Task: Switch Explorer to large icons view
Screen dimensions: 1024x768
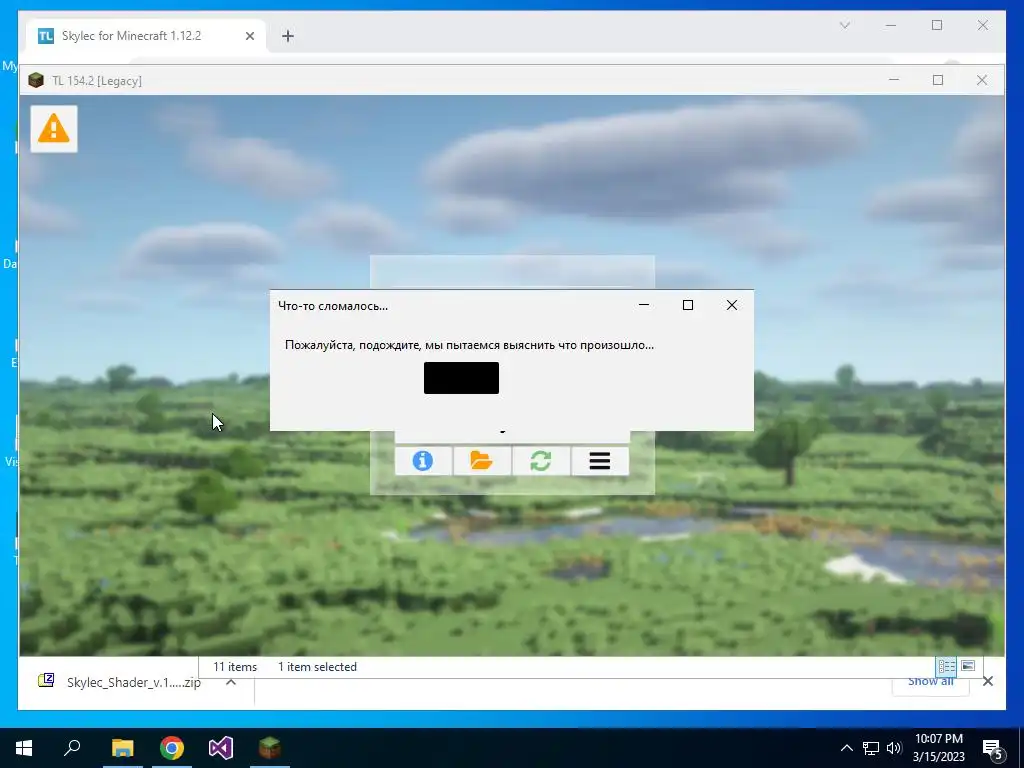Action: [x=968, y=666]
